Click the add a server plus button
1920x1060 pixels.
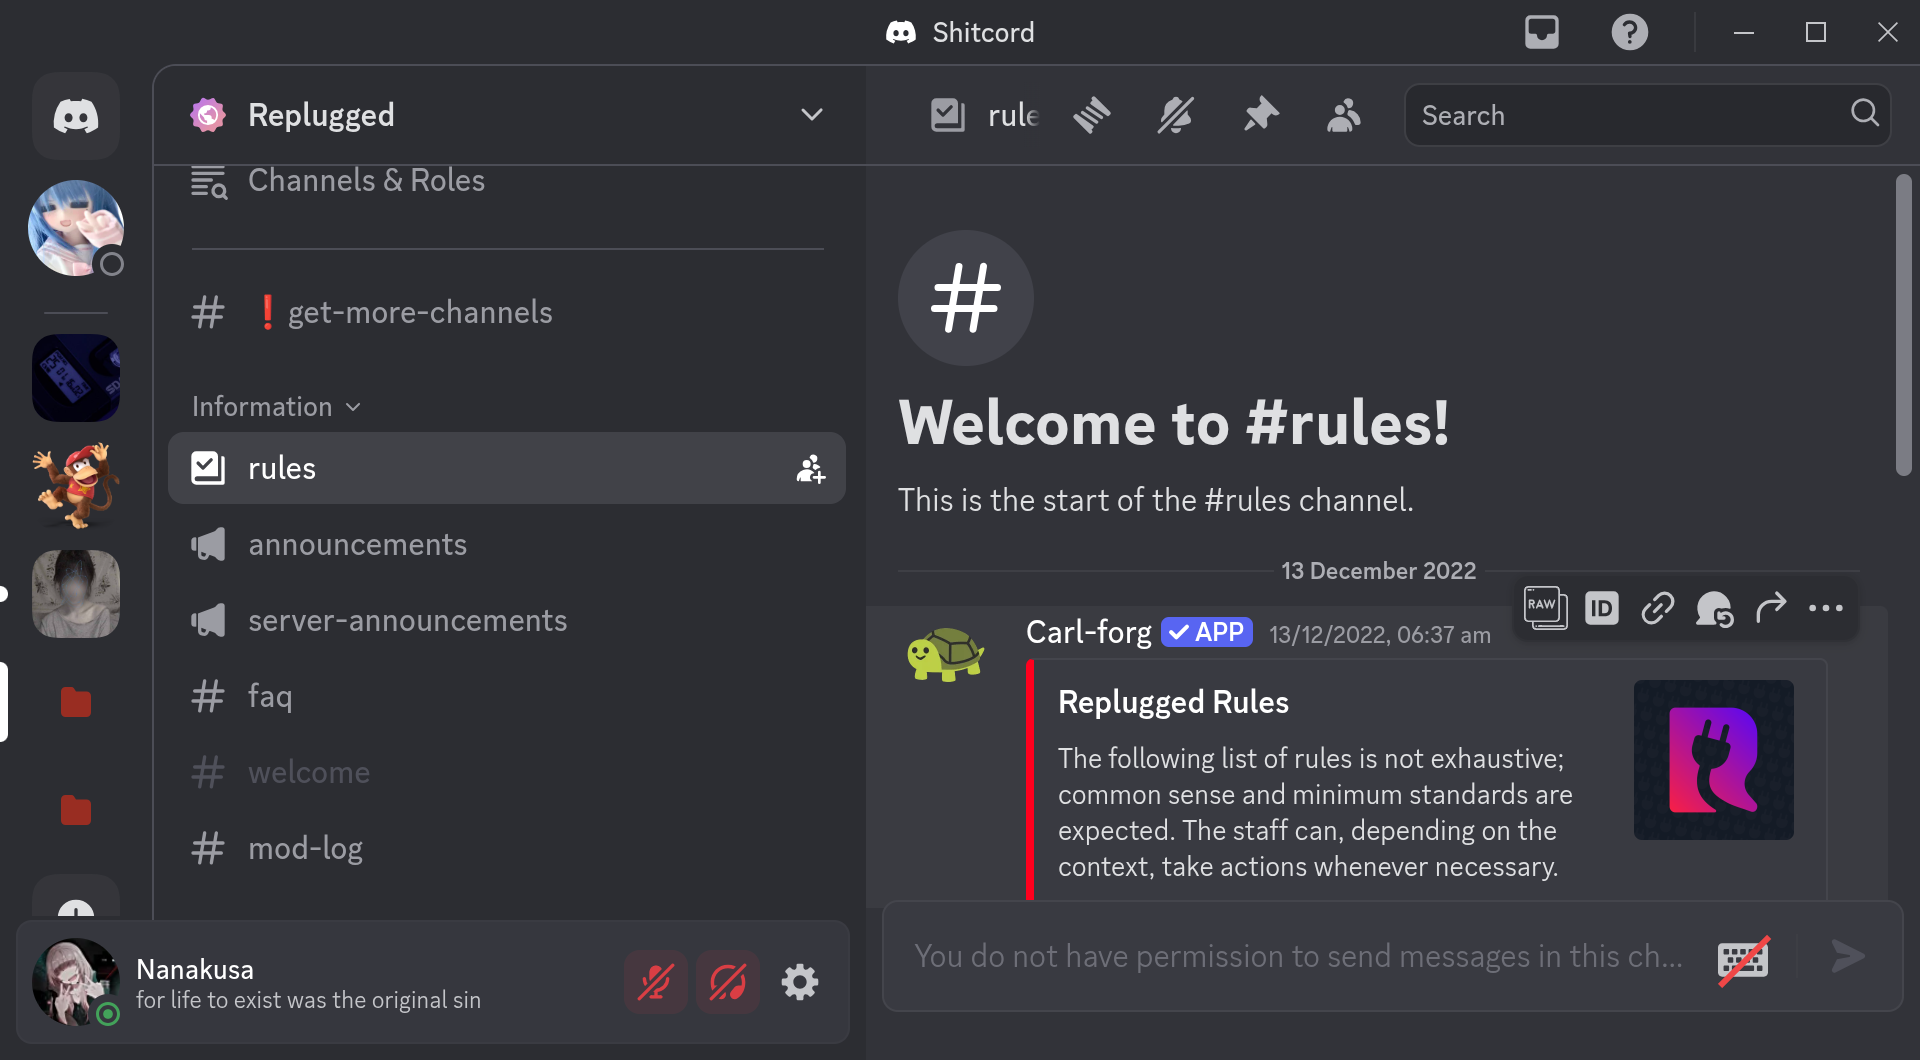coord(76,898)
